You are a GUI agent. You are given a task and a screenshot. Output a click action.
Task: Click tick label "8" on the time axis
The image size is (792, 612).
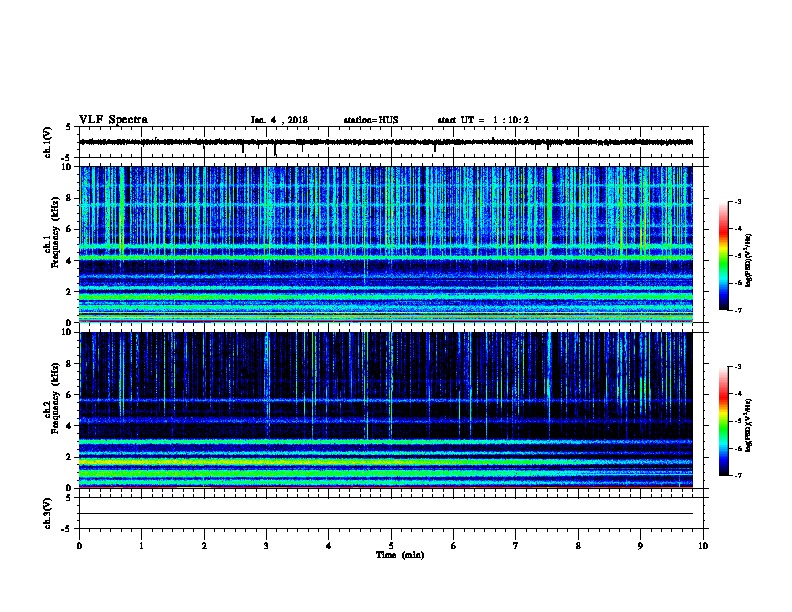[x=578, y=546]
